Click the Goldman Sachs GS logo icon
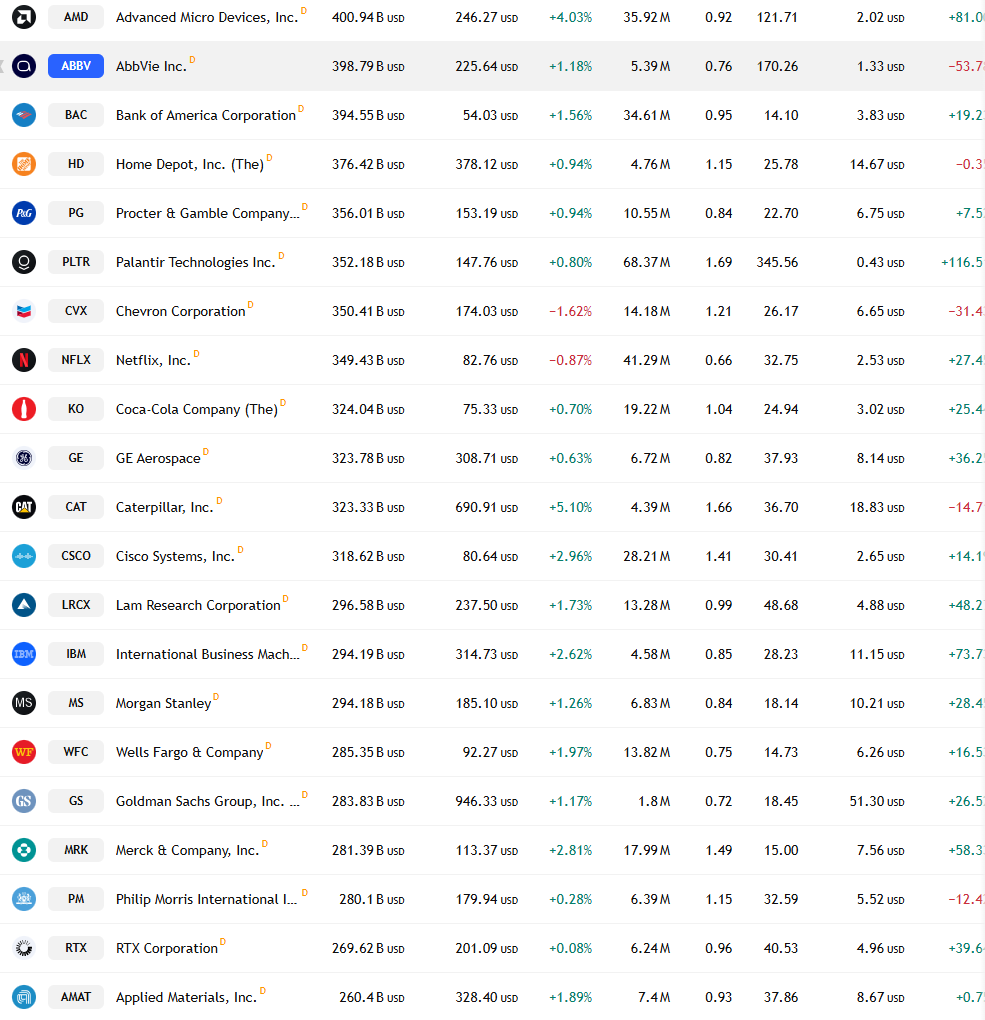985x1020 pixels. pyautogui.click(x=24, y=801)
